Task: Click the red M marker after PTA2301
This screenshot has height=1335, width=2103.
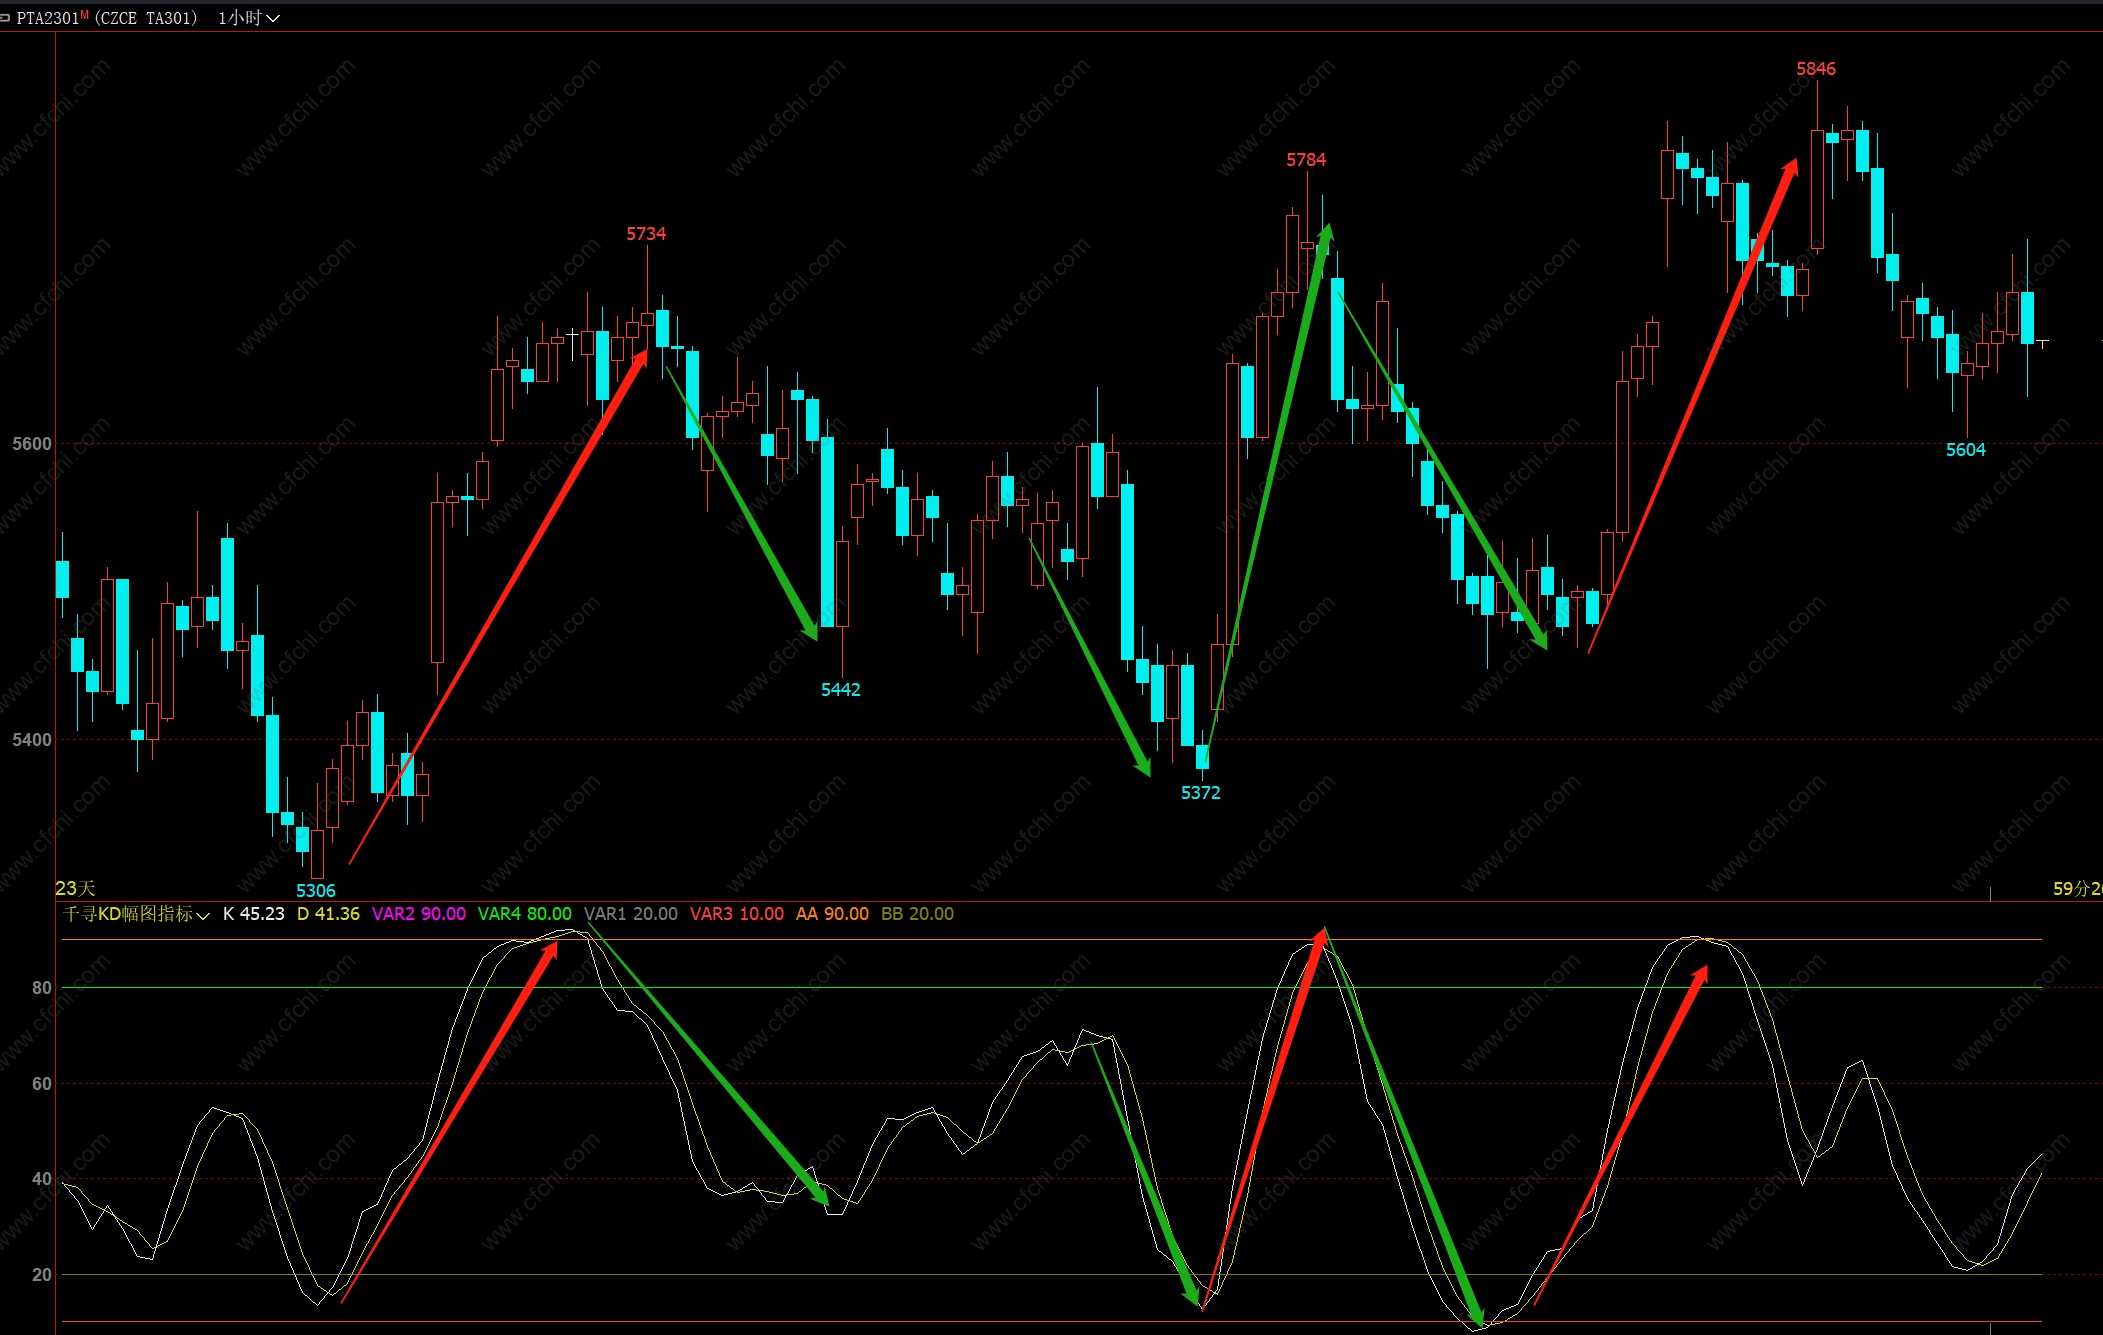Action: [85, 15]
